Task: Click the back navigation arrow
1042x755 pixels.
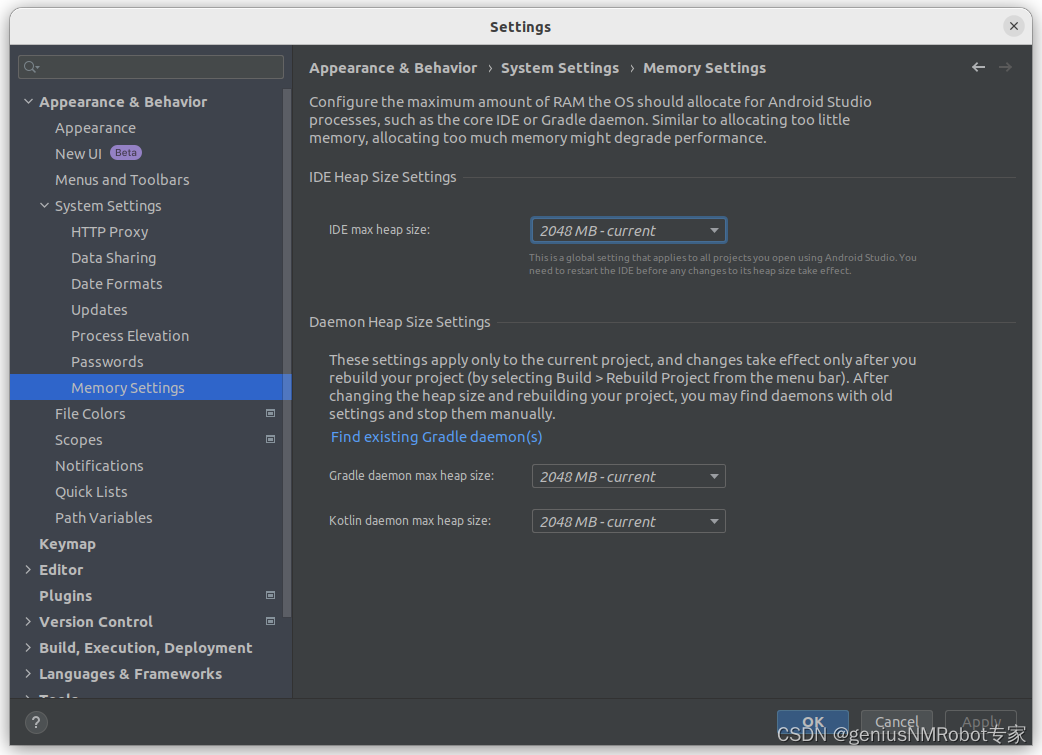Action: point(978,67)
